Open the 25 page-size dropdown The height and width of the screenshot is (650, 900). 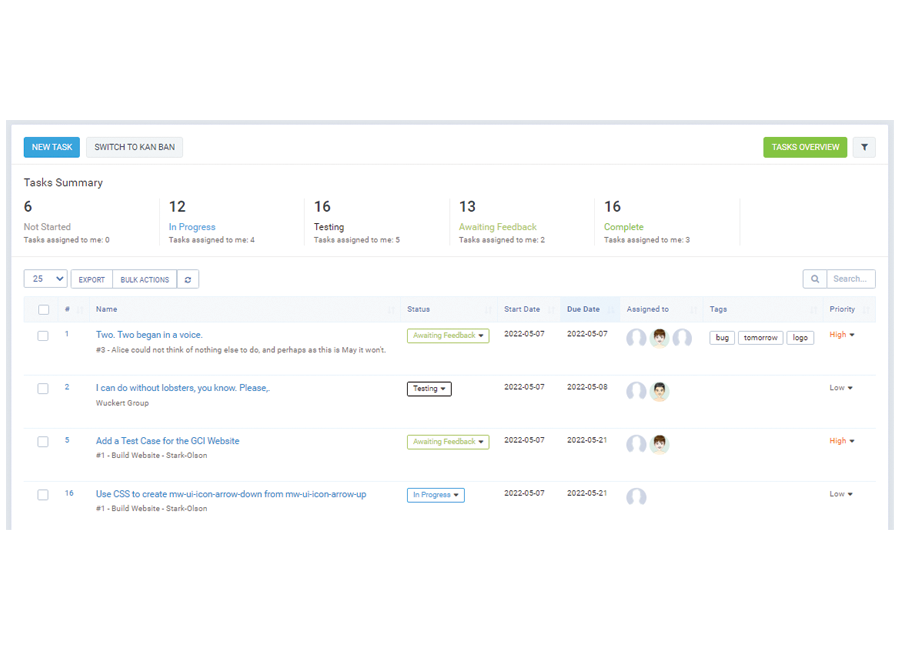(45, 279)
